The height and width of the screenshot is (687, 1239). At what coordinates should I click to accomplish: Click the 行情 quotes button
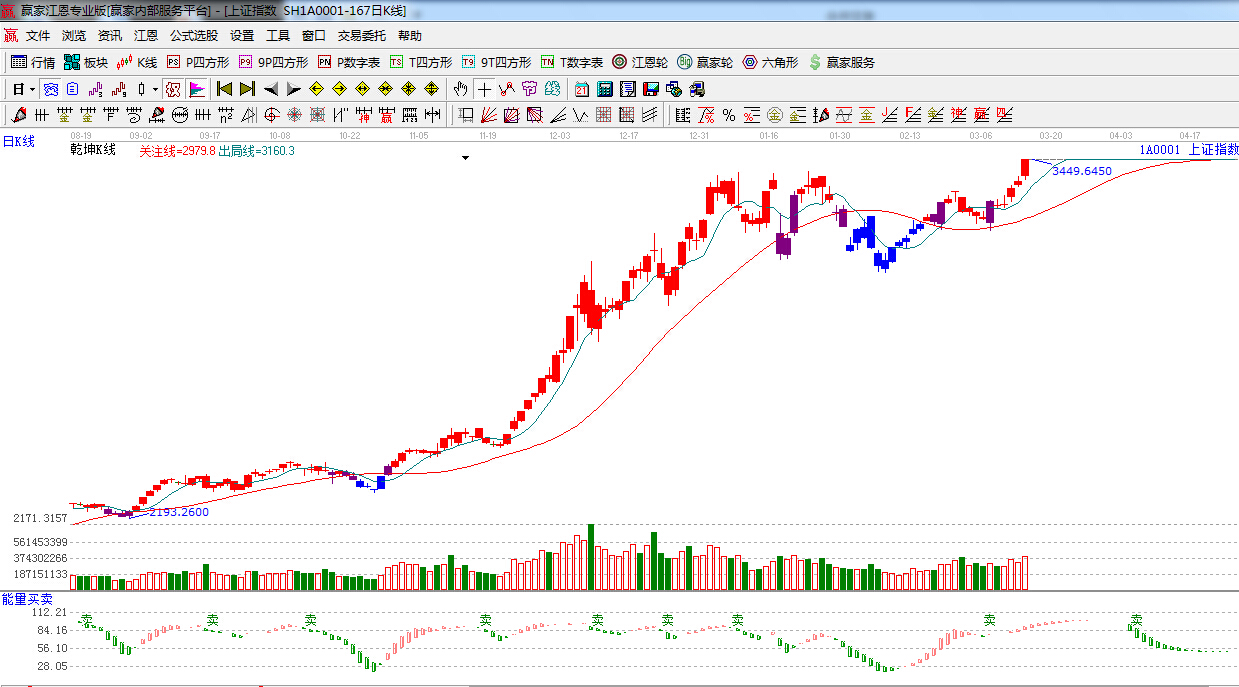(x=33, y=62)
